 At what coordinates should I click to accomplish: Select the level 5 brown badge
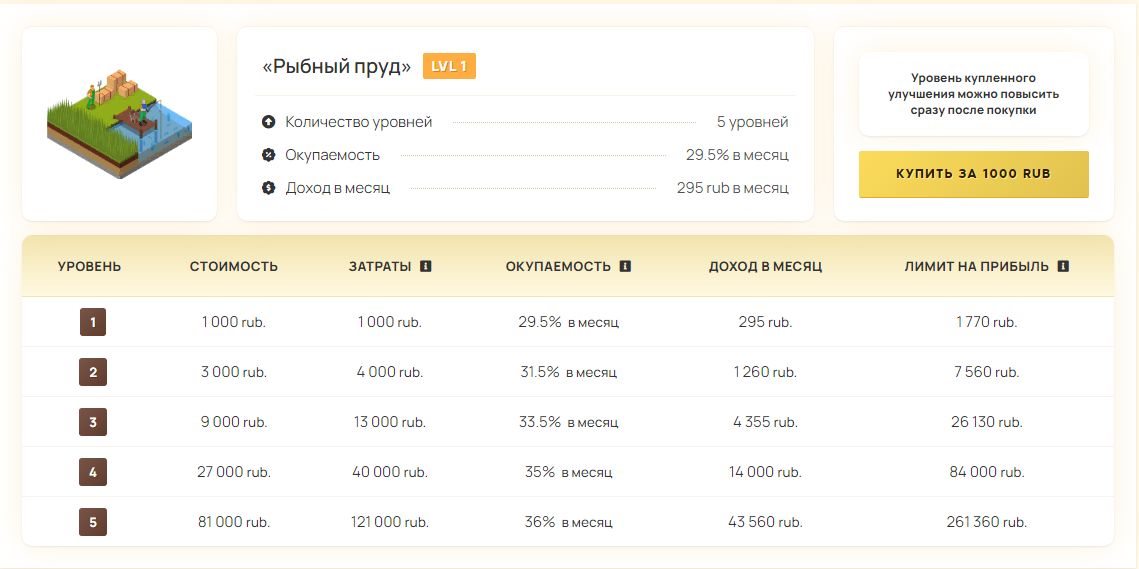tap(93, 522)
